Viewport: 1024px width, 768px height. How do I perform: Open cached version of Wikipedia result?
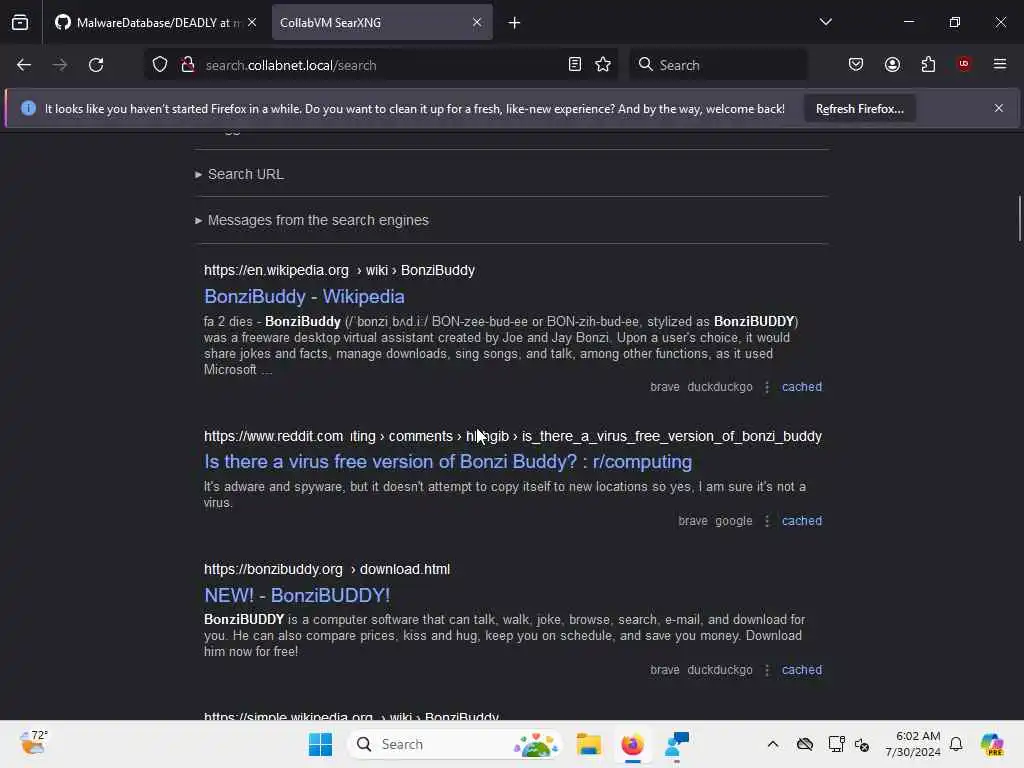point(802,387)
